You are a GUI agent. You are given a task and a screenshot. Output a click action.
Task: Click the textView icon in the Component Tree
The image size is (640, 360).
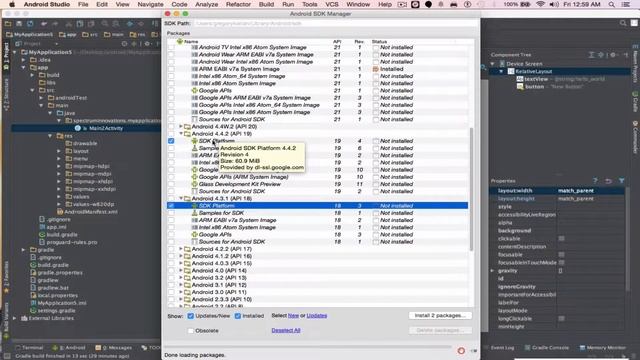click(520, 79)
